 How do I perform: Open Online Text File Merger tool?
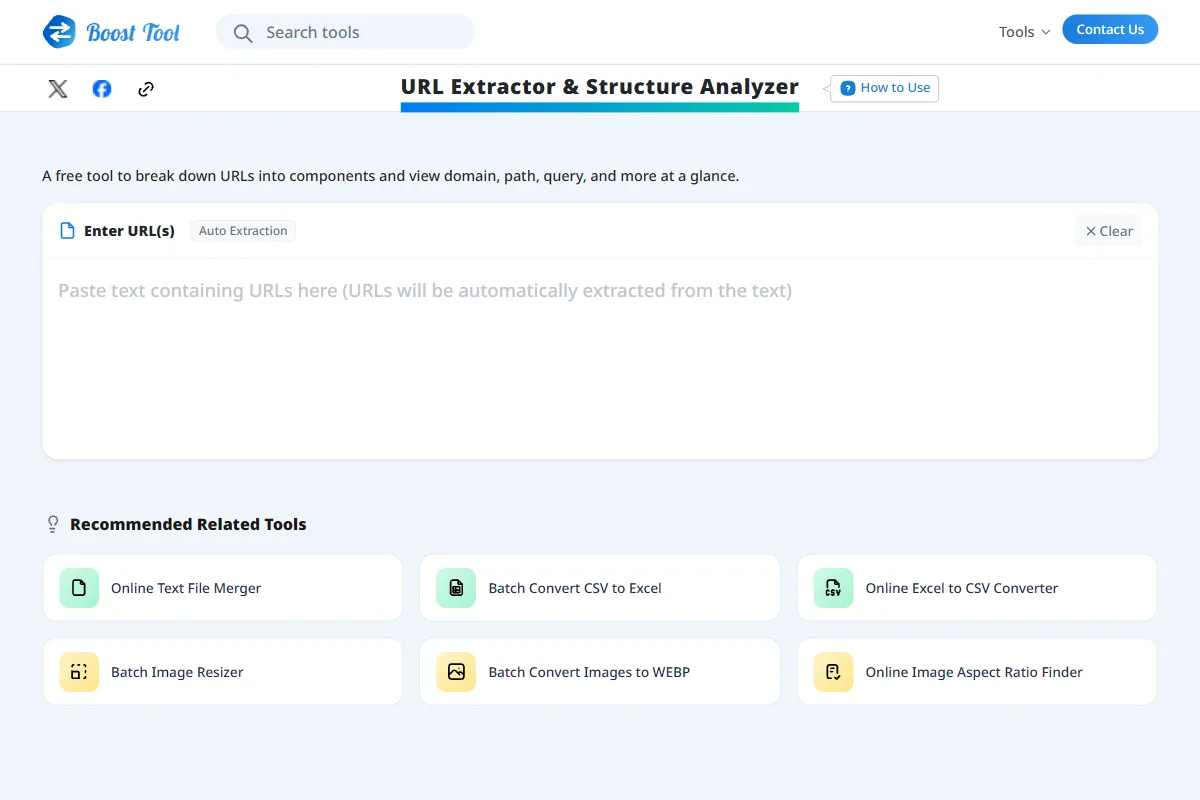click(x=223, y=588)
